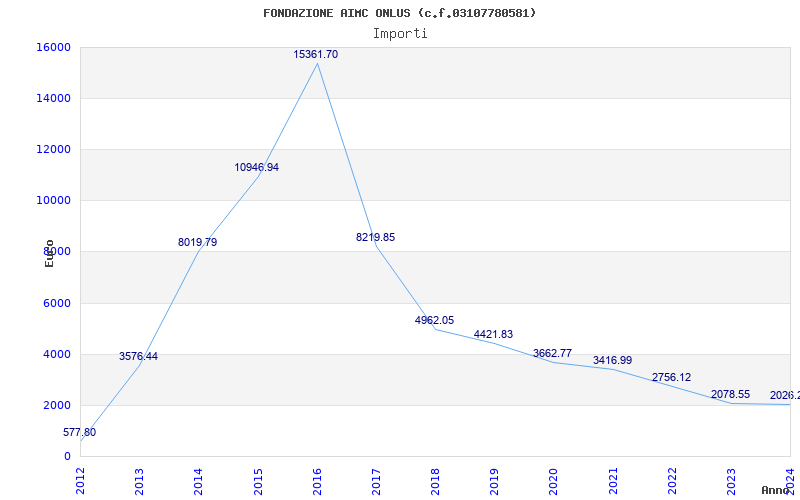Select the 10946.94 data label
The image size is (800, 500).
point(257,167)
